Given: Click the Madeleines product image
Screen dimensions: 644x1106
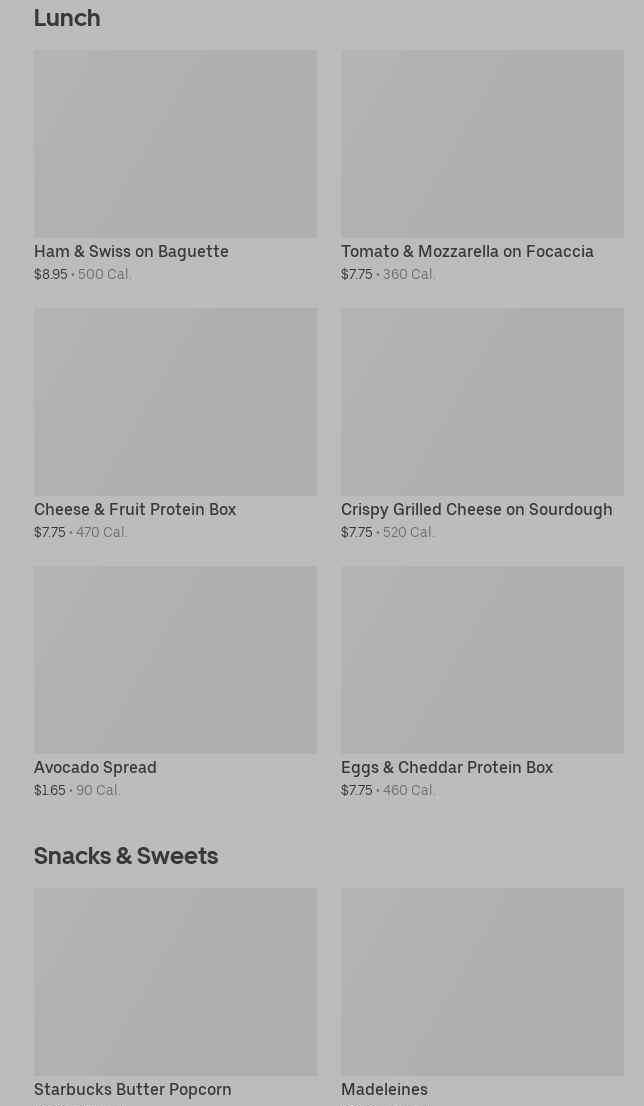Looking at the screenshot, I should click(482, 982).
